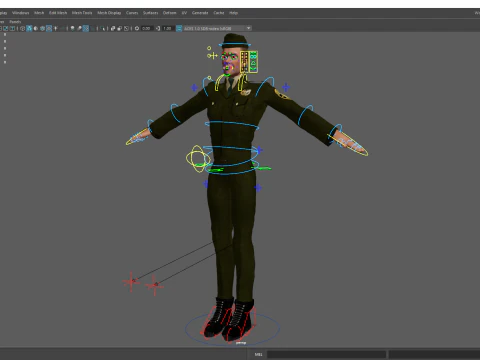Click the persp camera label in viewport

[241, 343]
